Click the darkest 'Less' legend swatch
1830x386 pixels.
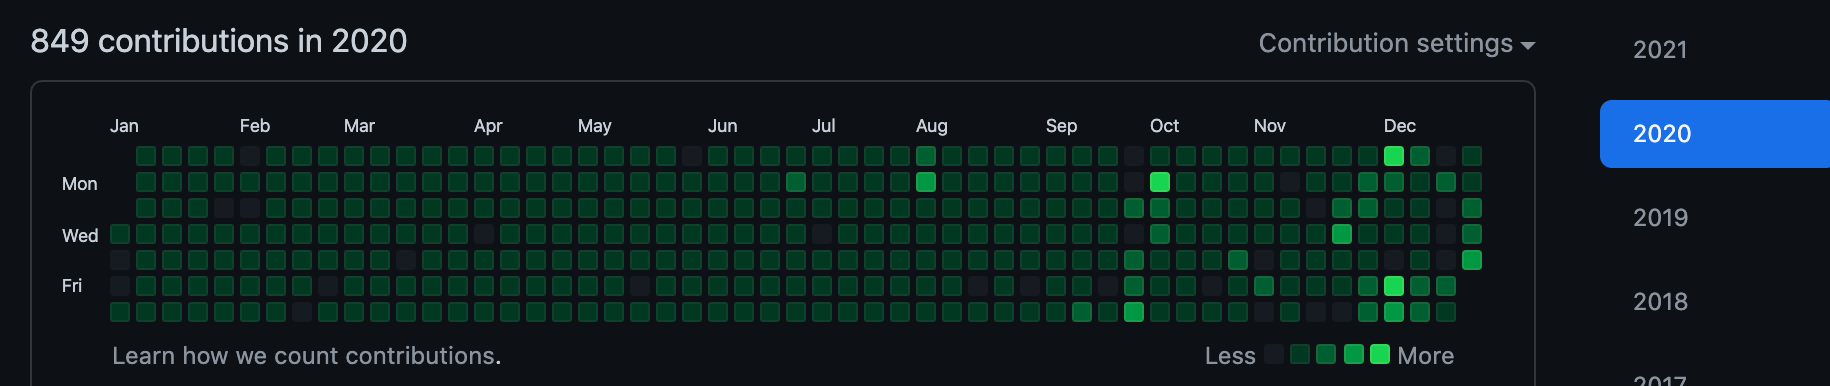tap(1274, 354)
